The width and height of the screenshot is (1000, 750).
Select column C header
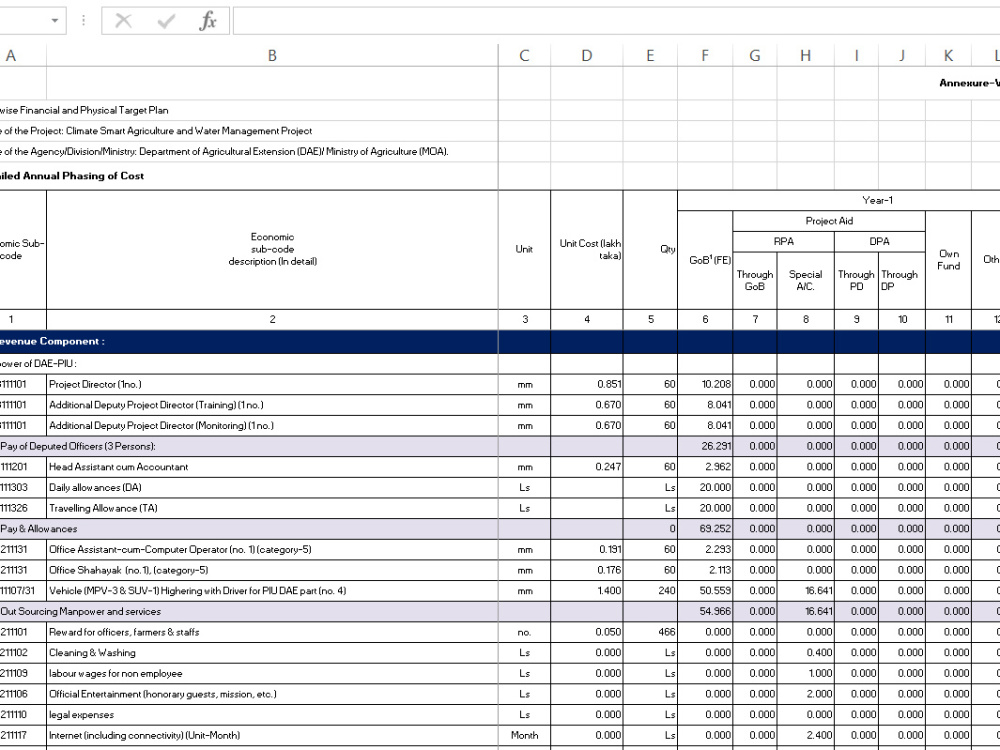pos(524,55)
